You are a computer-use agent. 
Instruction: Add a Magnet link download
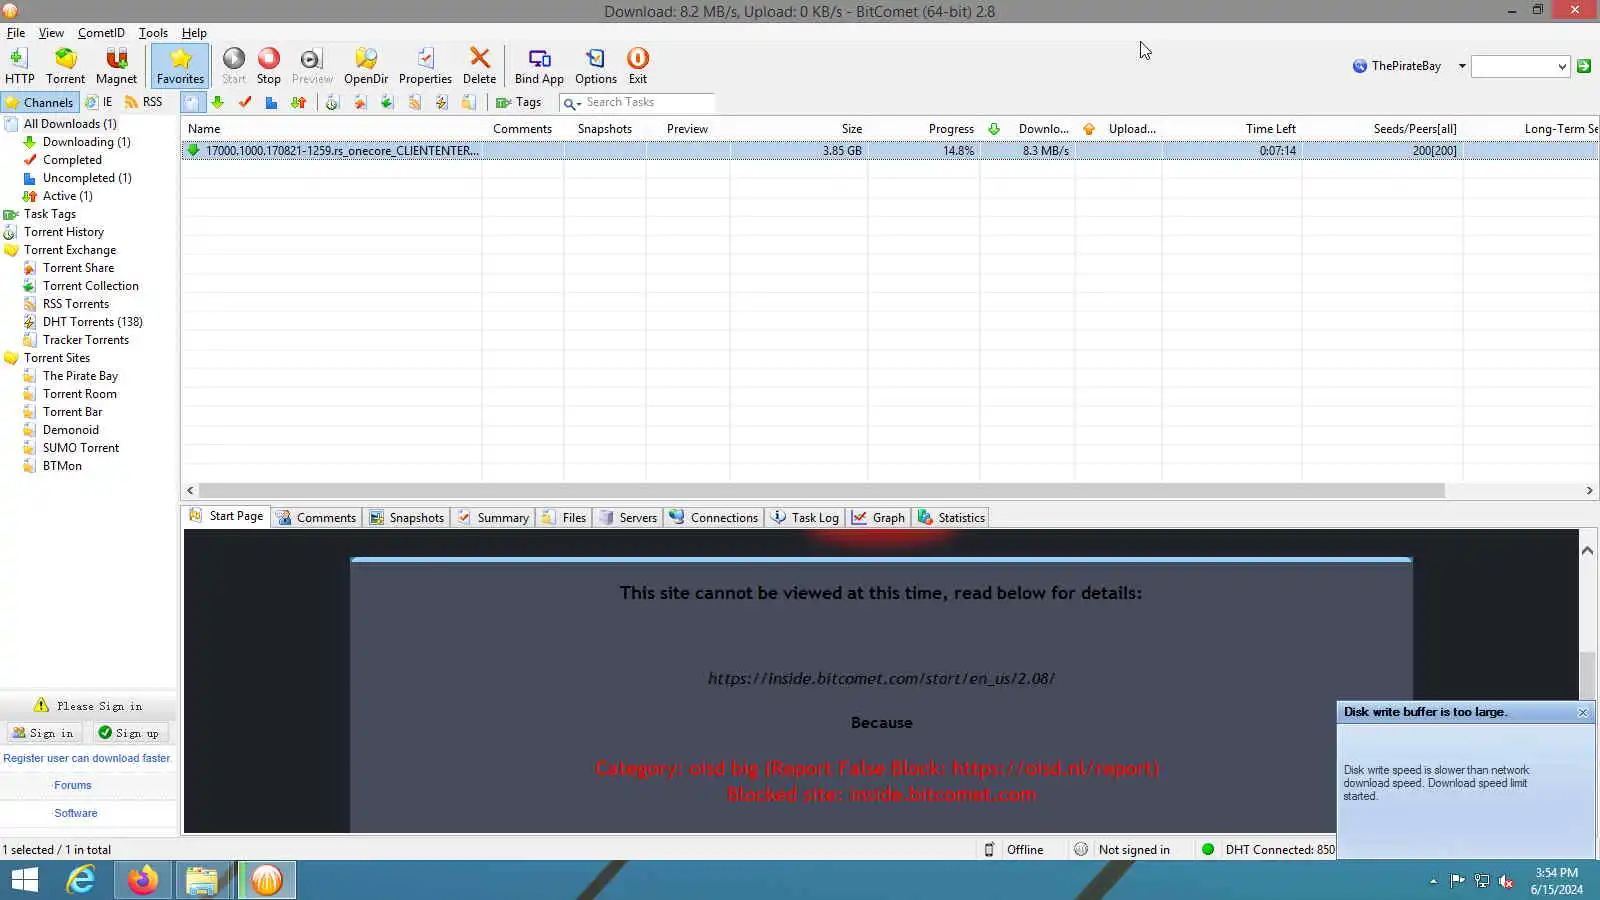point(116,66)
